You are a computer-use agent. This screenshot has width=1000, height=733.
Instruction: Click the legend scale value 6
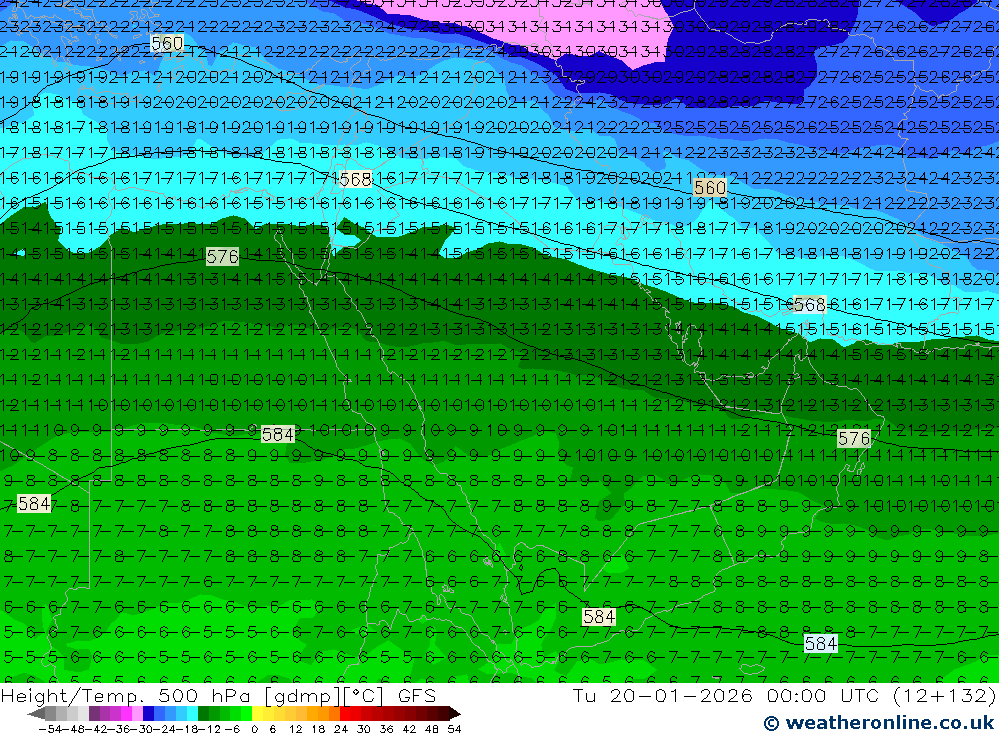tap(272, 729)
